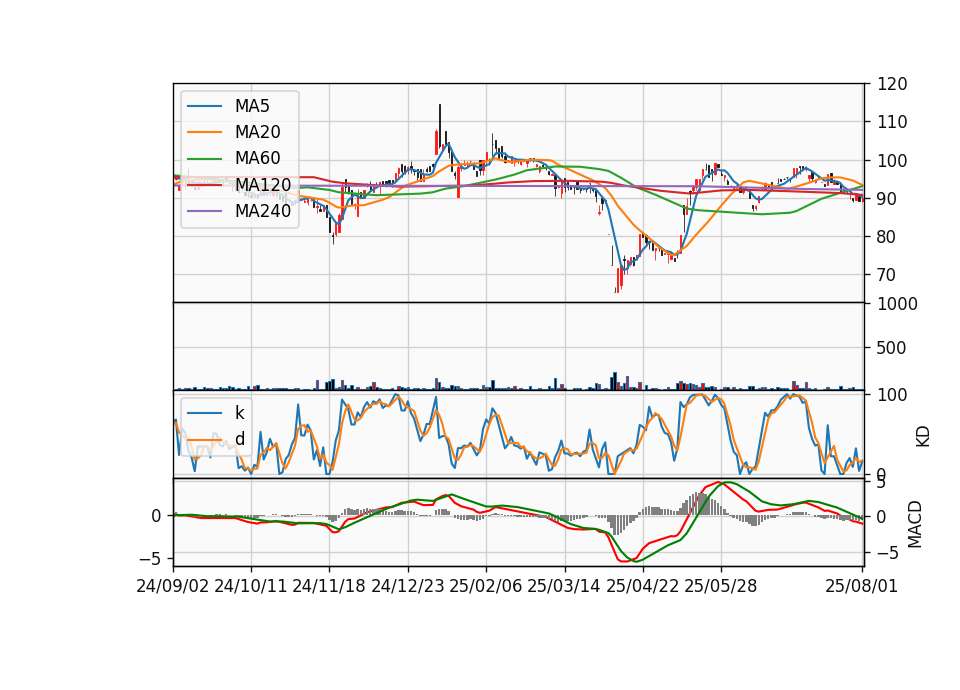
Task: Click the d legend entry in KD panel
Action: click(240, 439)
